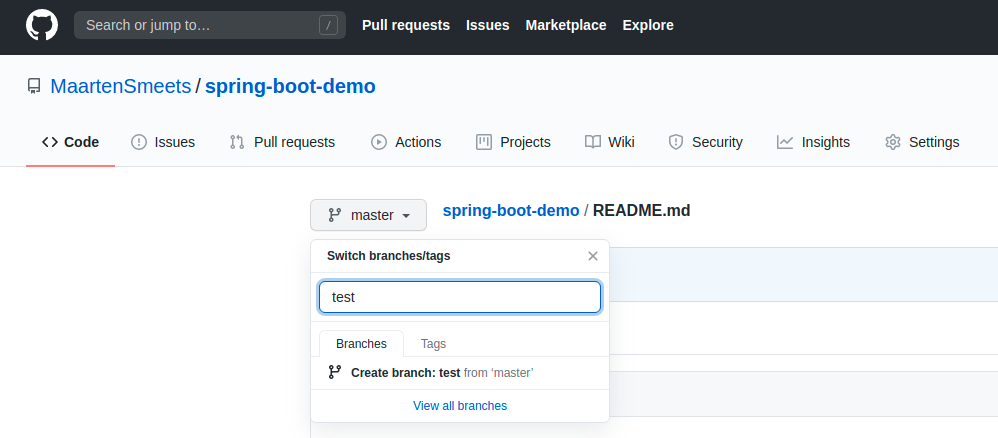Open the Security tab

pos(705,142)
